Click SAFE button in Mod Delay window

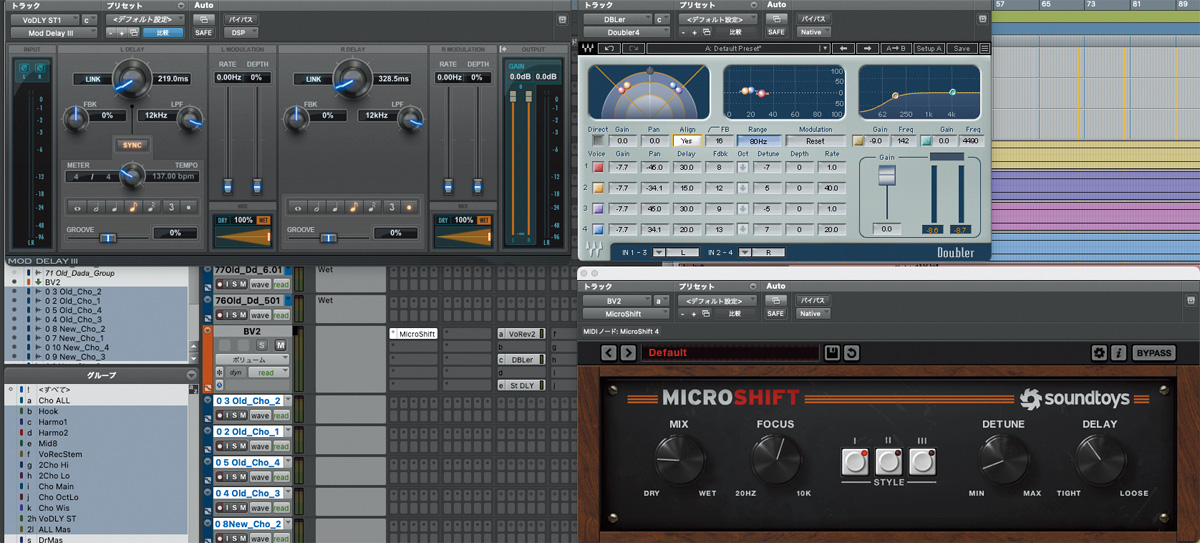[x=204, y=32]
